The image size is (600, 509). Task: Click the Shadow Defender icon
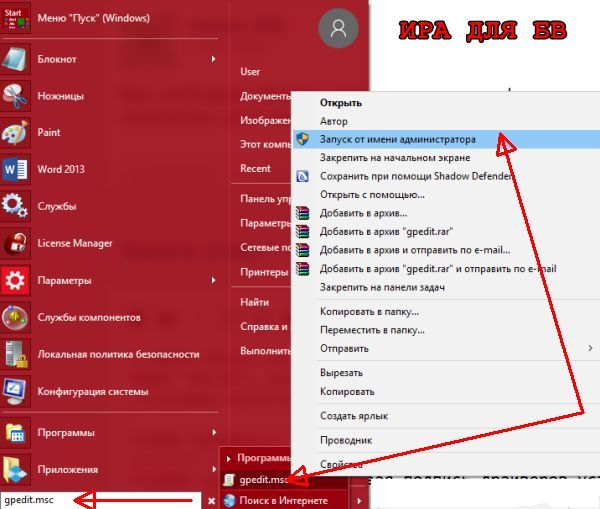(303, 176)
